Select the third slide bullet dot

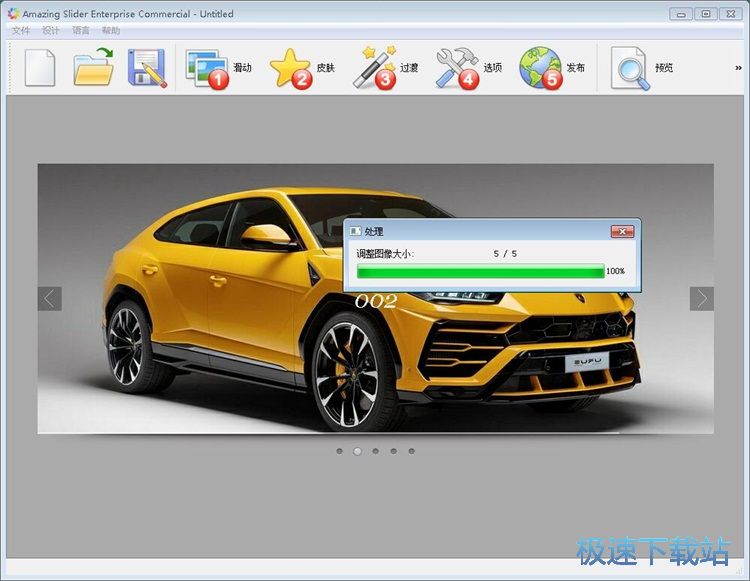375,451
